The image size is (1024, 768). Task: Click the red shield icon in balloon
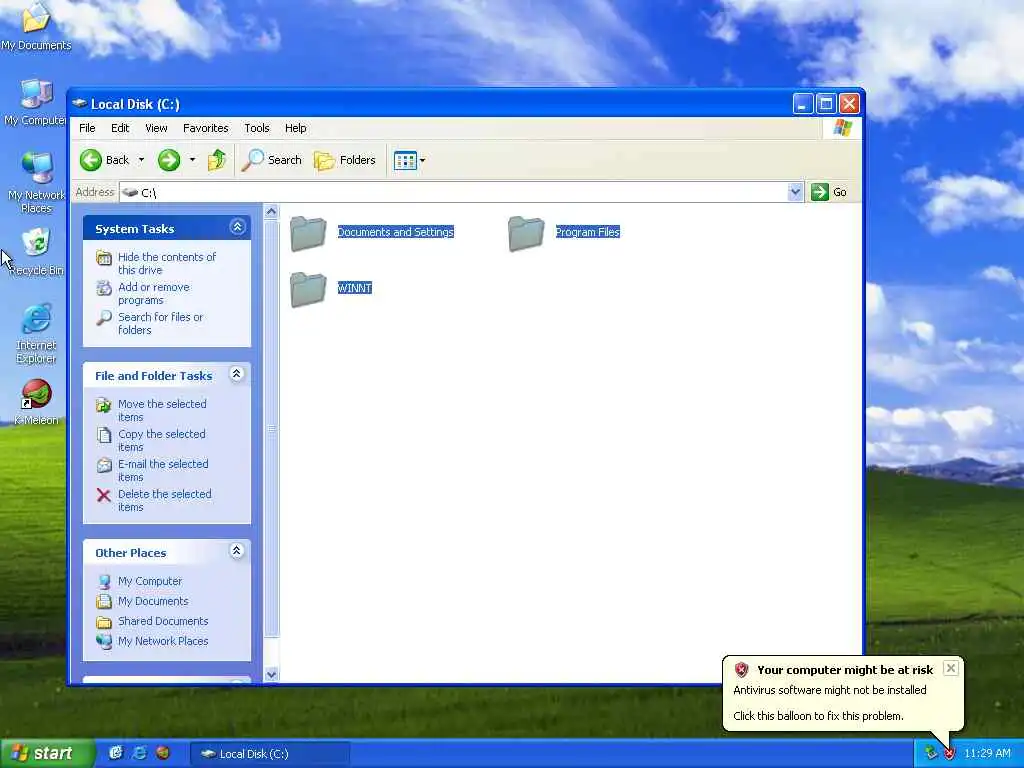741,669
